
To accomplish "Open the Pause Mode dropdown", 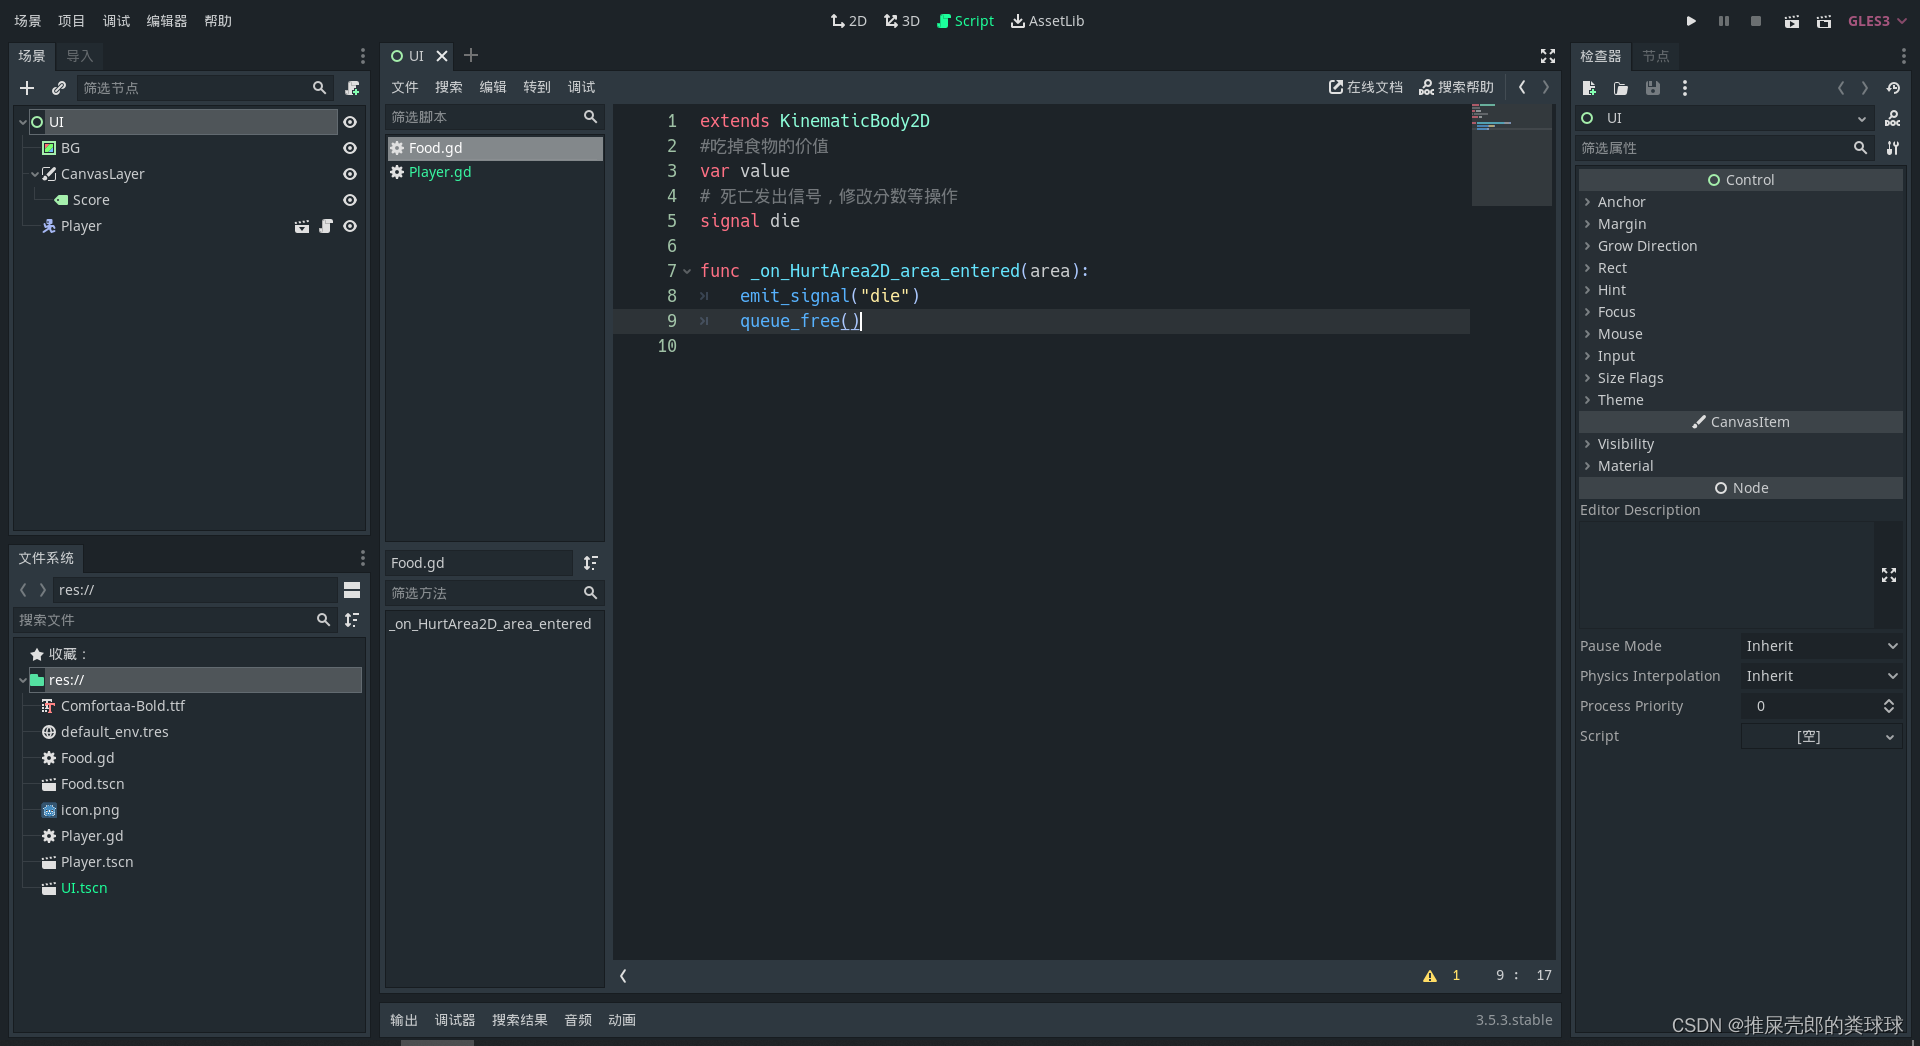I will (1820, 646).
